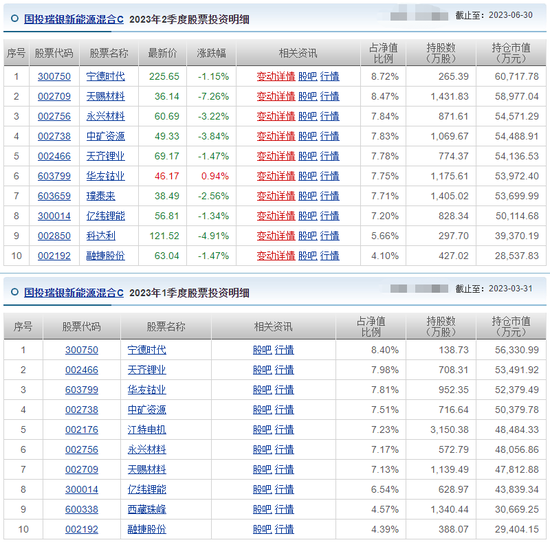Screen dimensions: 550x547
Task: Open stock code 002192 in Q2 table
Action: coord(54,256)
